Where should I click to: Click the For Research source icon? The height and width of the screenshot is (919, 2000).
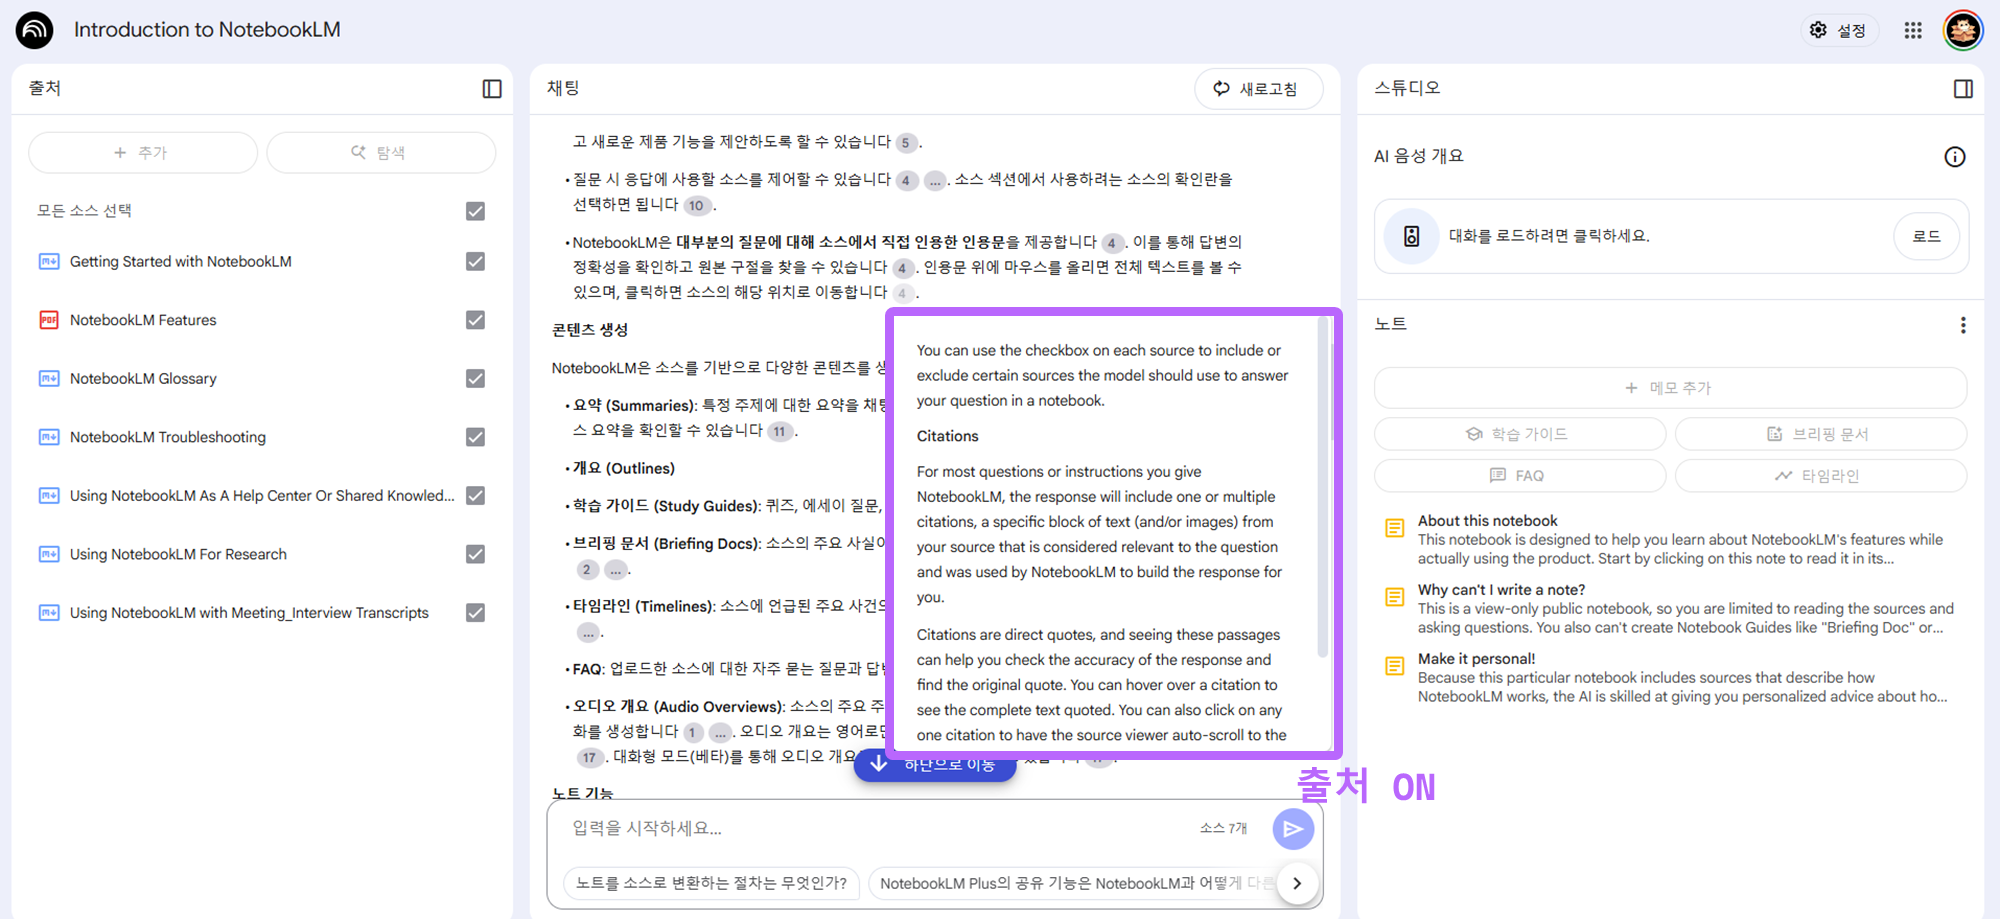48,554
